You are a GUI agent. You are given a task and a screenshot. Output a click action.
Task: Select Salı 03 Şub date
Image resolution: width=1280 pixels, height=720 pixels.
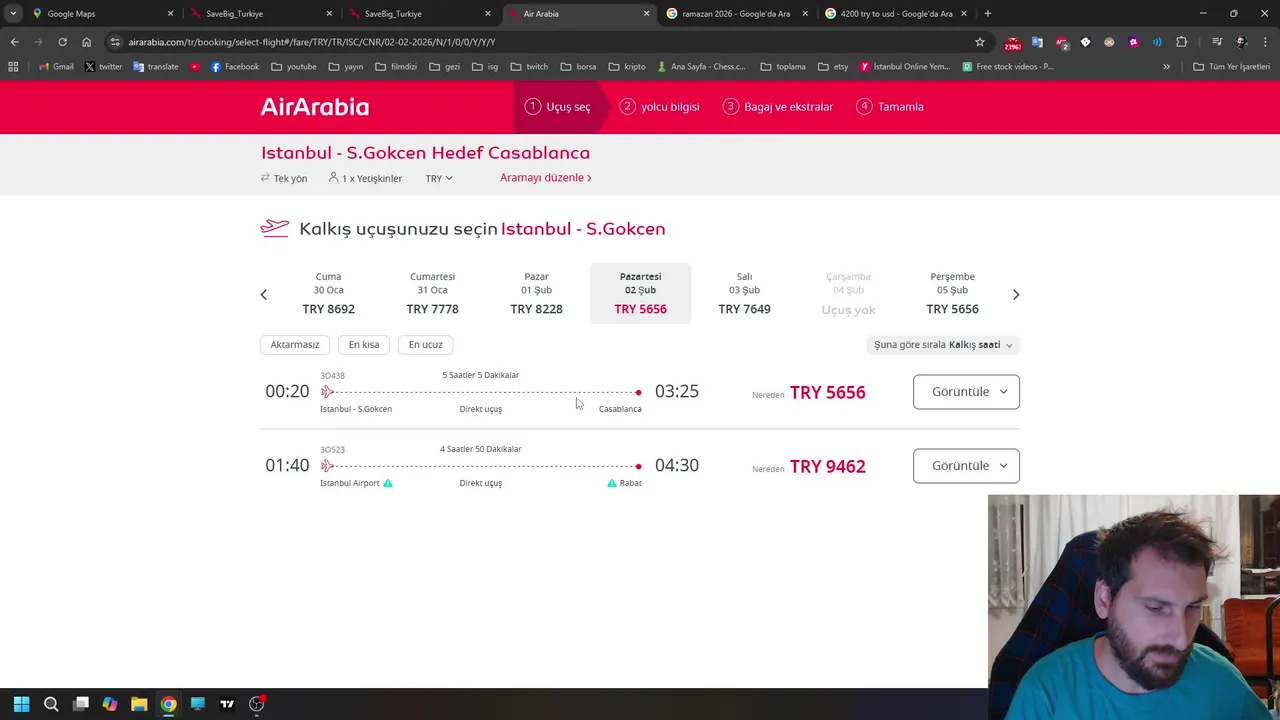point(744,293)
